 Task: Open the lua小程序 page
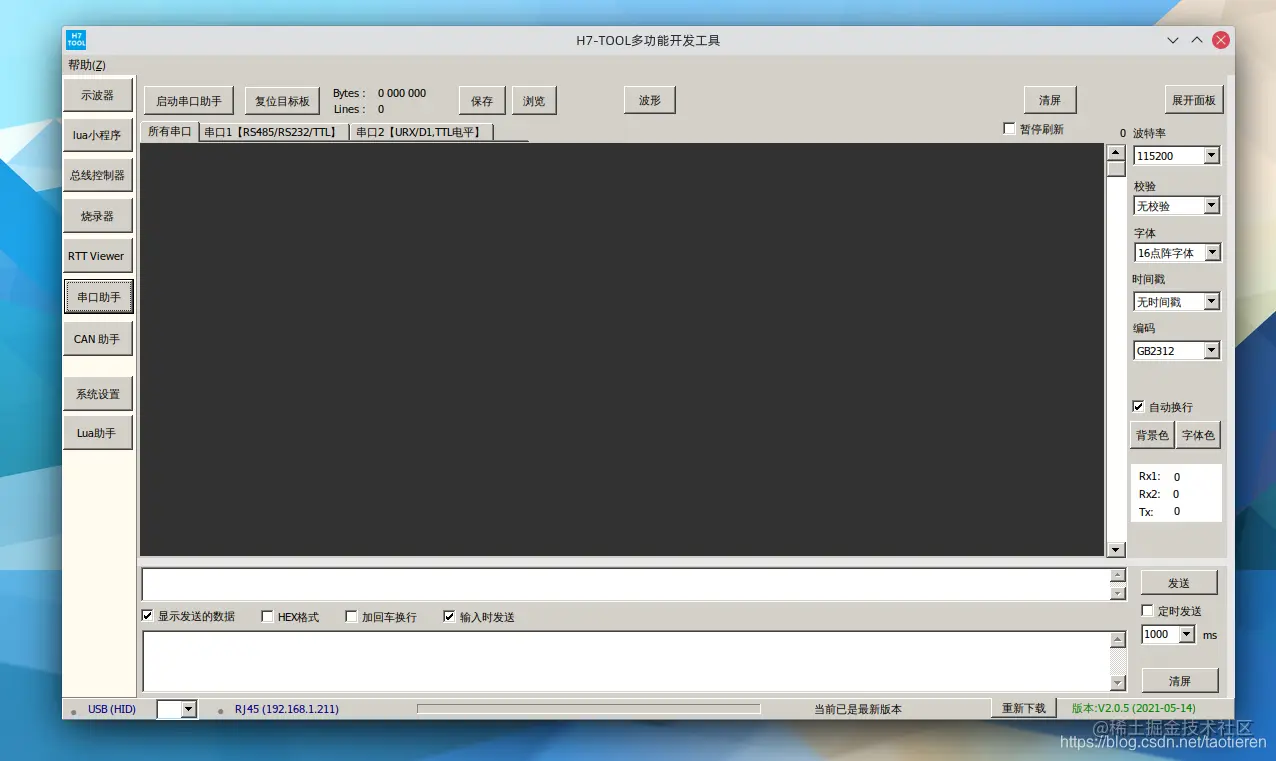[x=98, y=135]
